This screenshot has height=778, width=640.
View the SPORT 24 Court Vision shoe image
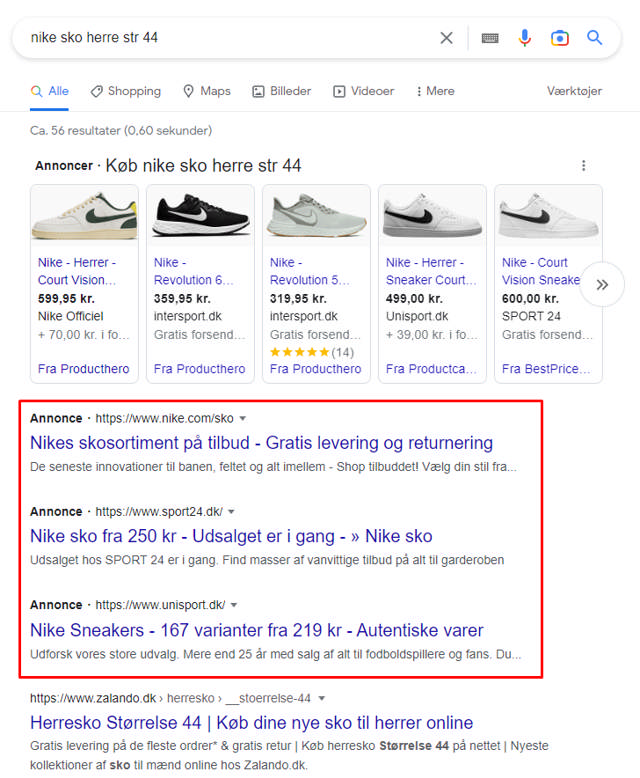pos(549,216)
